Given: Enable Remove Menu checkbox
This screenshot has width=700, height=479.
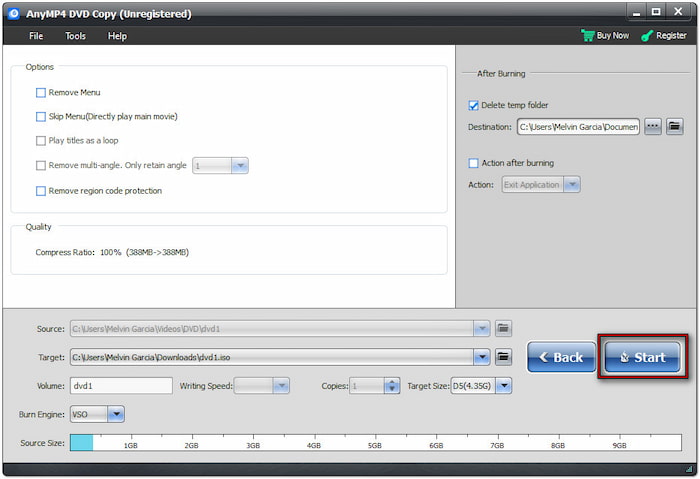Looking at the screenshot, I should [x=41, y=93].
